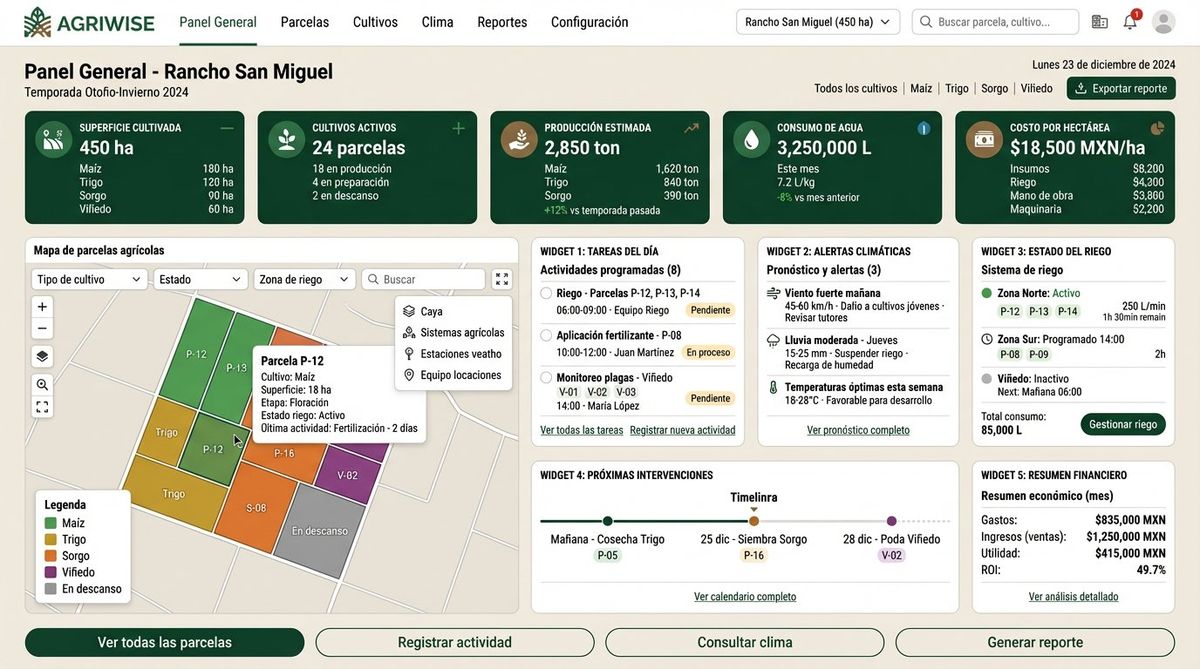This screenshot has width=1200, height=669.
Task: Mark the Riego Parcelas P-12 task complete
Action: point(546,294)
